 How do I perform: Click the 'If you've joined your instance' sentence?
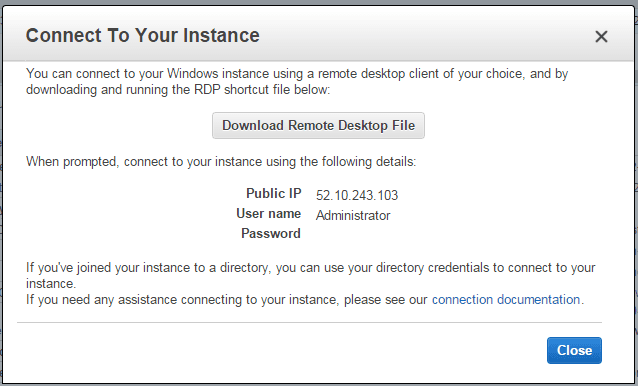tap(310, 268)
